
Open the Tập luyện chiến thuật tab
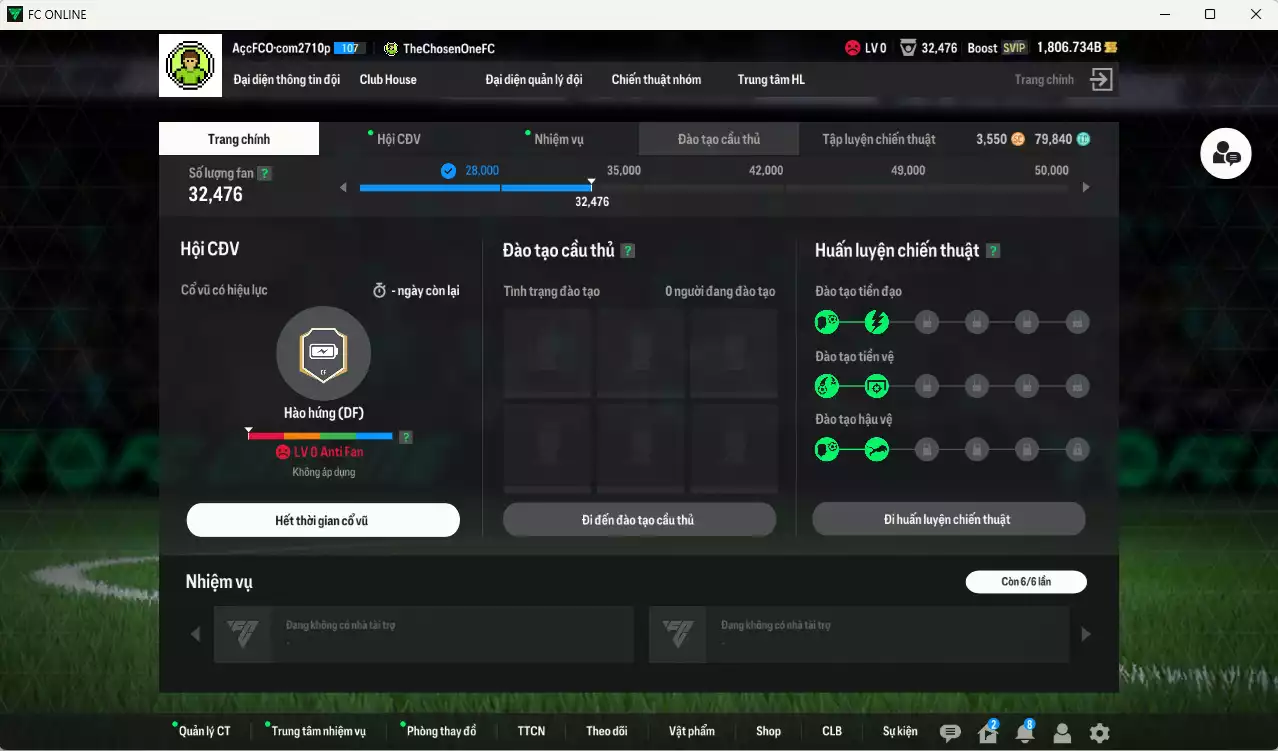point(878,139)
